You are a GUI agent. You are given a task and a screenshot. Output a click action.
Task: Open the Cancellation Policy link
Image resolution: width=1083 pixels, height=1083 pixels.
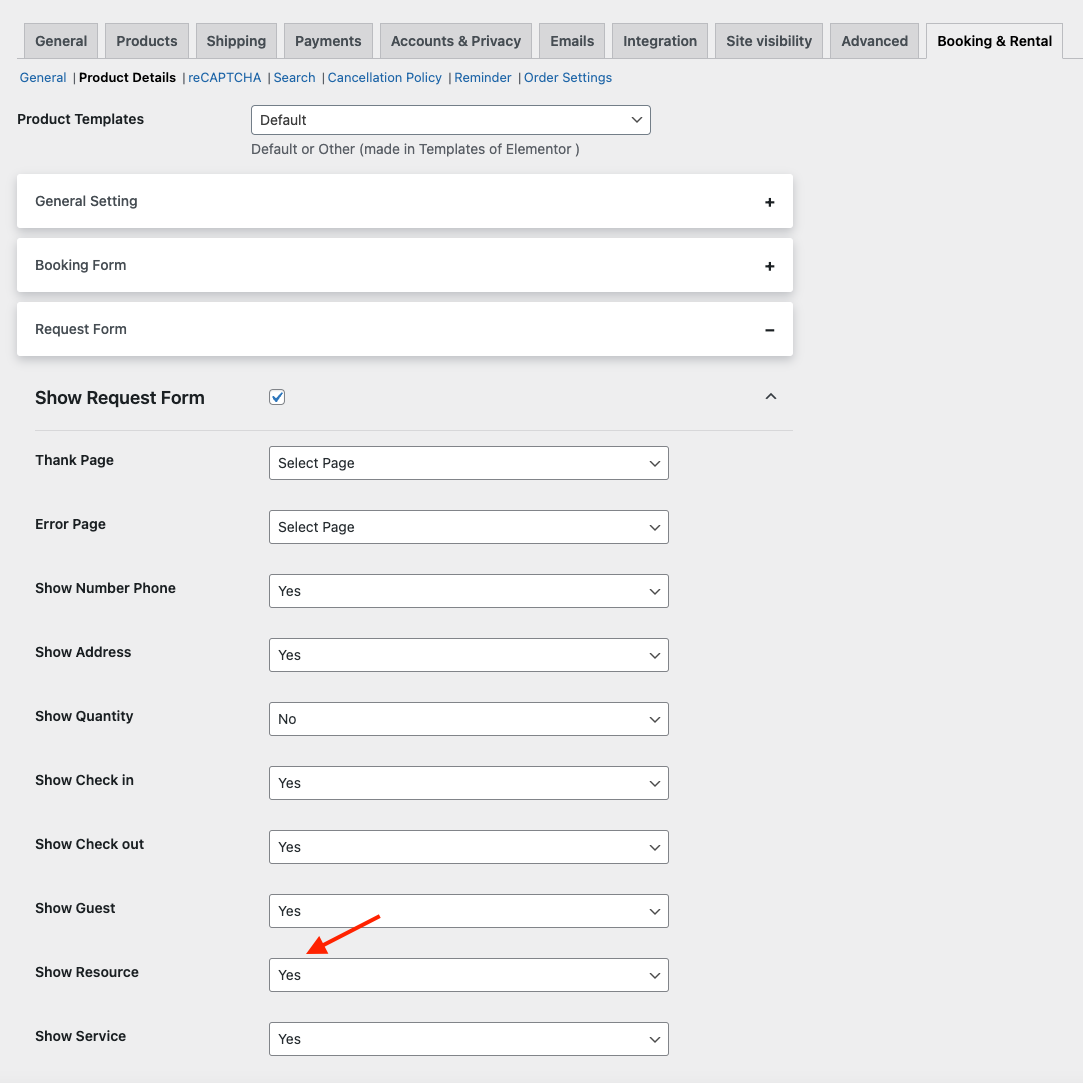[385, 77]
